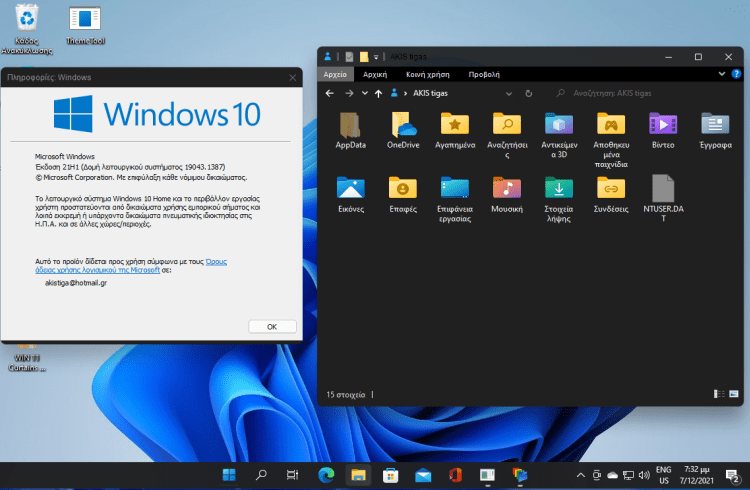Open the Αρχείο menu tab

(x=335, y=74)
